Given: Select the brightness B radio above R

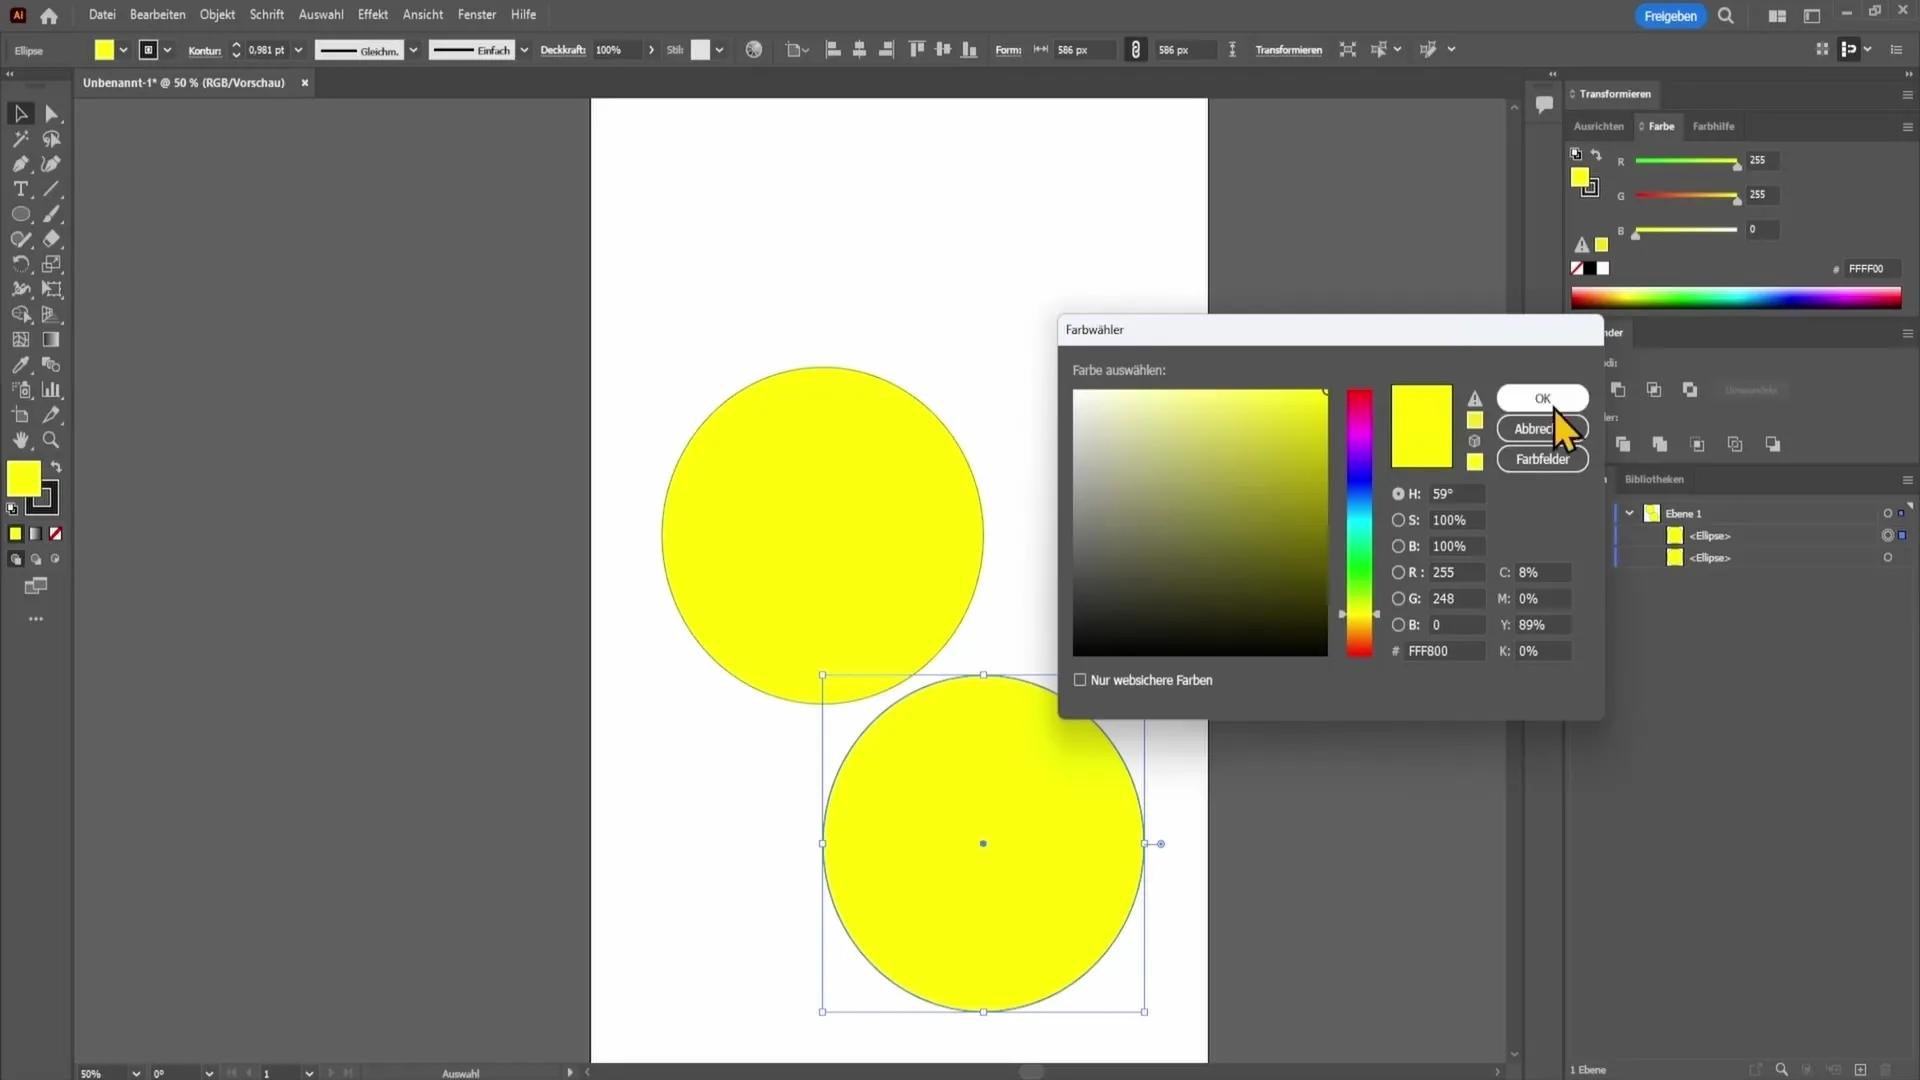Looking at the screenshot, I should (x=1398, y=546).
